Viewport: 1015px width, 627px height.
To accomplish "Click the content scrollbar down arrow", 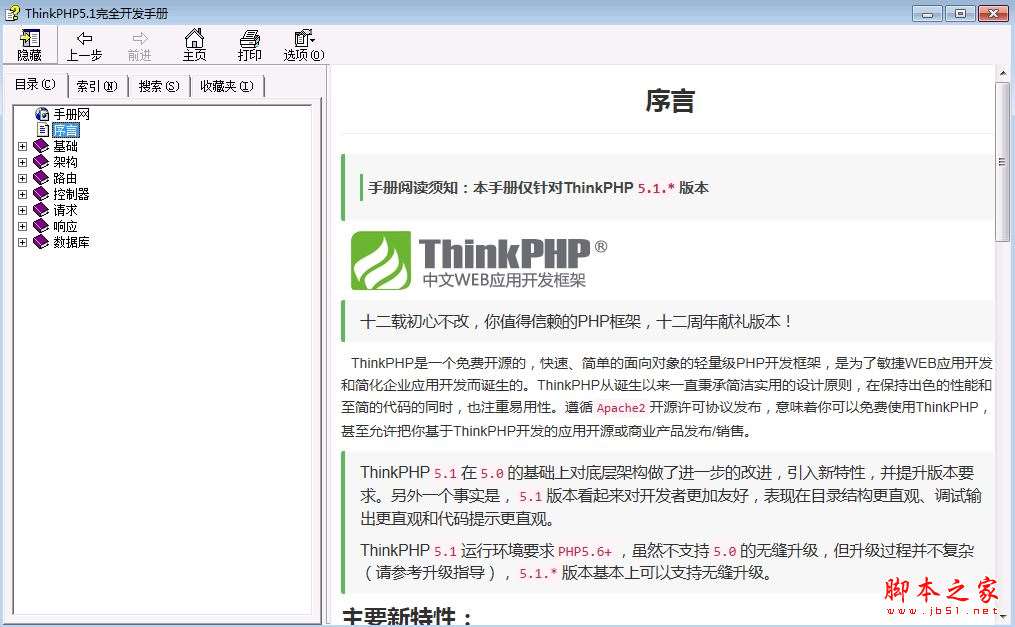I will click(1003, 615).
